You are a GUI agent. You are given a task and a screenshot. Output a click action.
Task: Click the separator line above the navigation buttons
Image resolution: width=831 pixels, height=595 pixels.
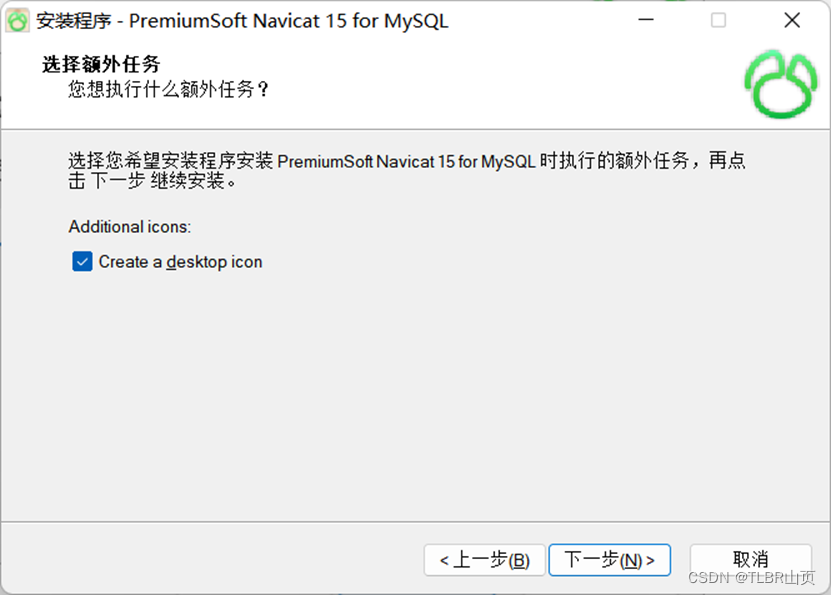[416, 522]
